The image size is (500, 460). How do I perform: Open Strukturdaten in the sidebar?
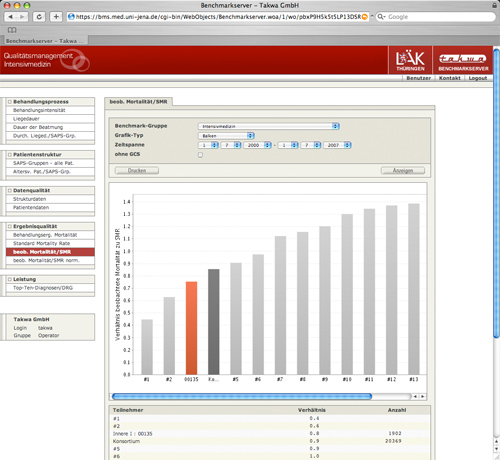[x=50, y=199]
